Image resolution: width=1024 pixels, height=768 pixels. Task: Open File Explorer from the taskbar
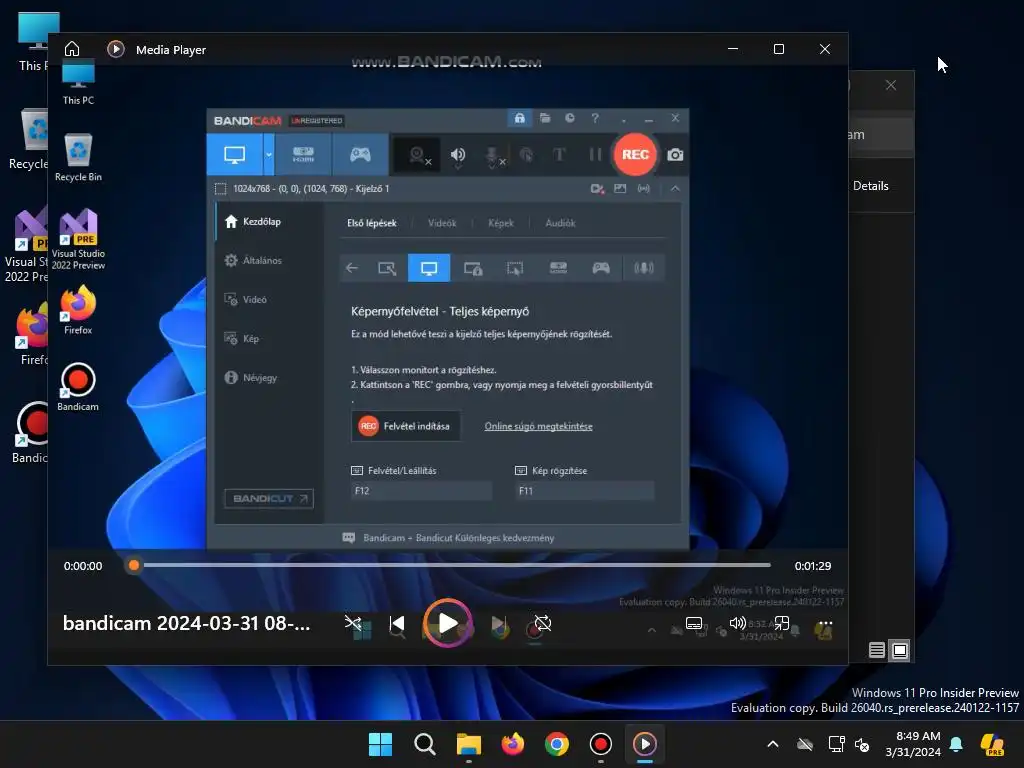coord(469,744)
